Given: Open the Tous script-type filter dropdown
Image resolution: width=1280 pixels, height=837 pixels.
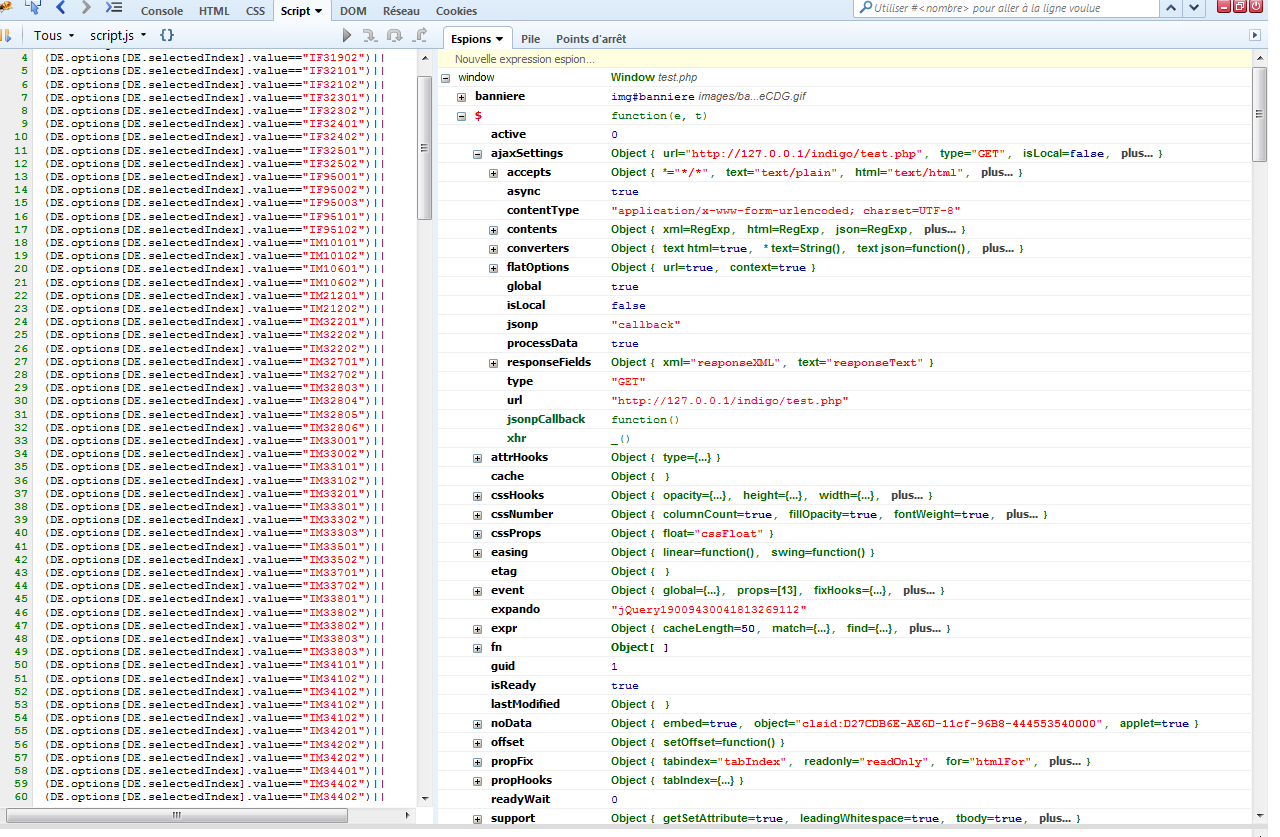Looking at the screenshot, I should 54,35.
